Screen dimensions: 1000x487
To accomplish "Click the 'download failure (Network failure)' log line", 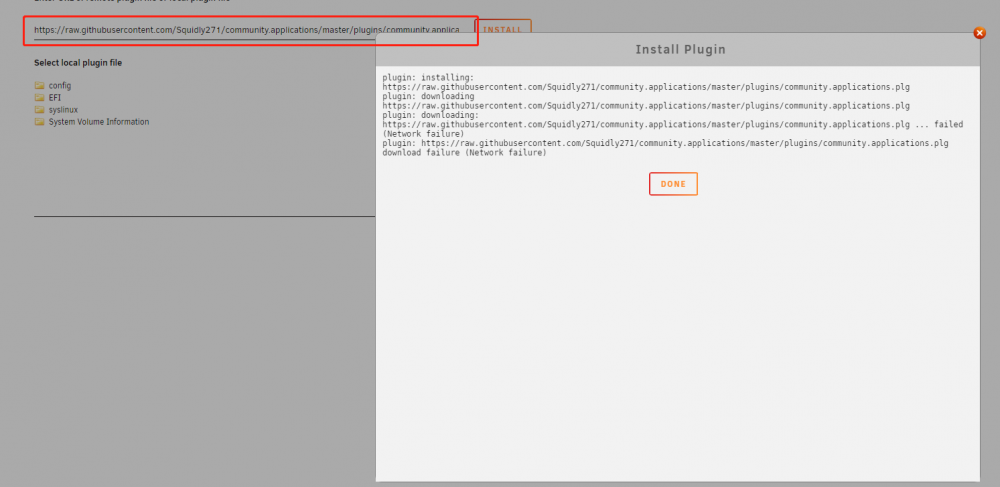I will click(464, 153).
